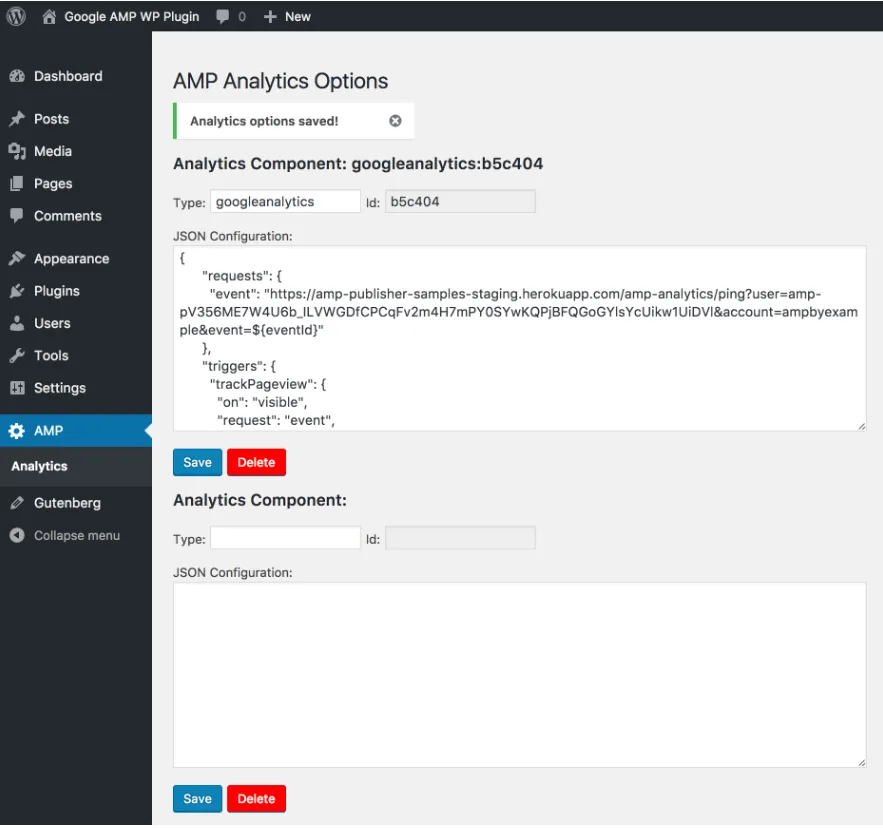
Task: Click the empty JSON Configuration textarea
Action: [520, 675]
